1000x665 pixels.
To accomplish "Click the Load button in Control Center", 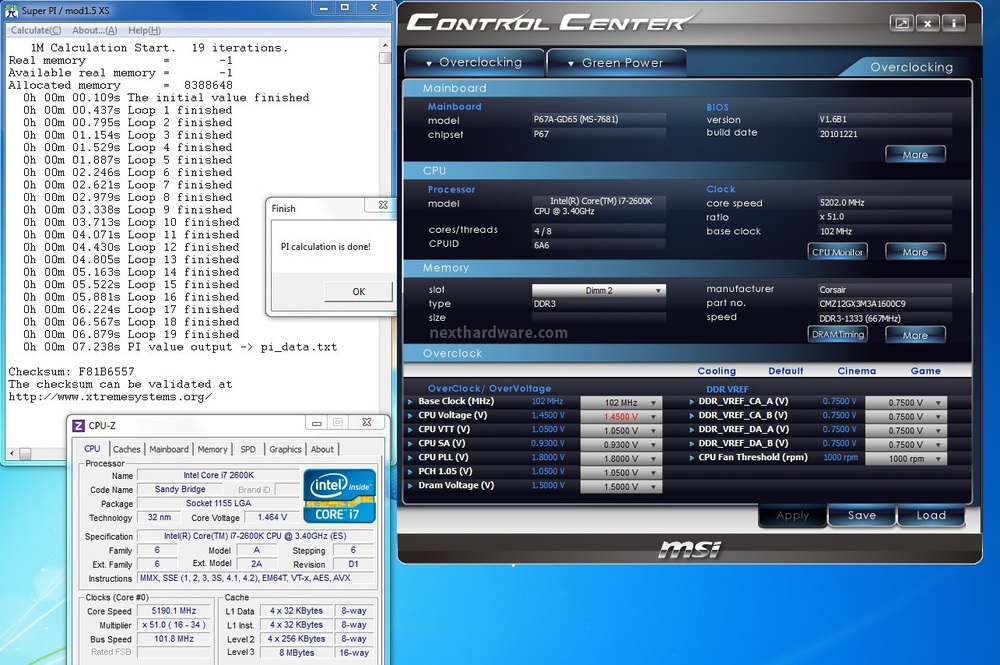I will [931, 515].
